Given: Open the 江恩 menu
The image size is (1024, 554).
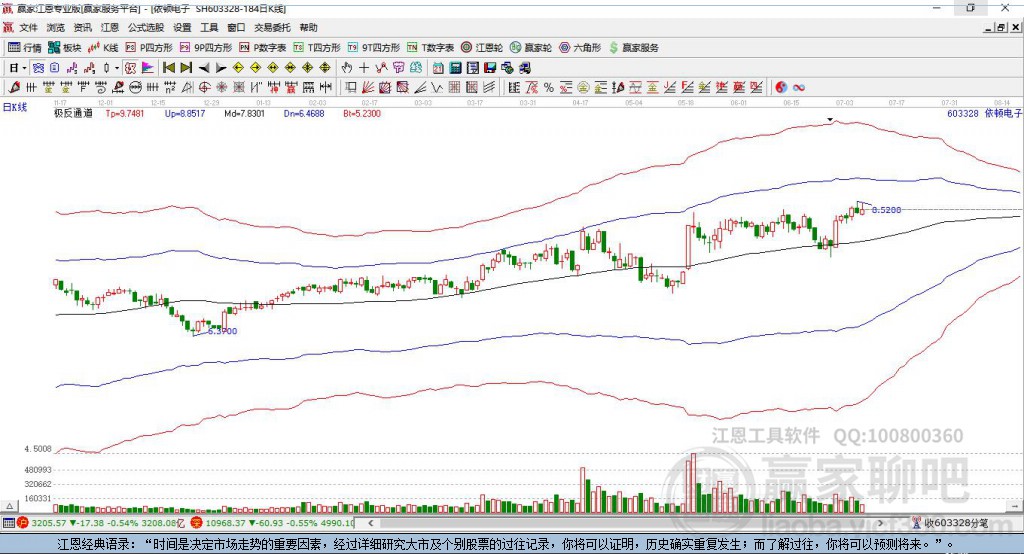Looking at the screenshot, I should (110, 27).
